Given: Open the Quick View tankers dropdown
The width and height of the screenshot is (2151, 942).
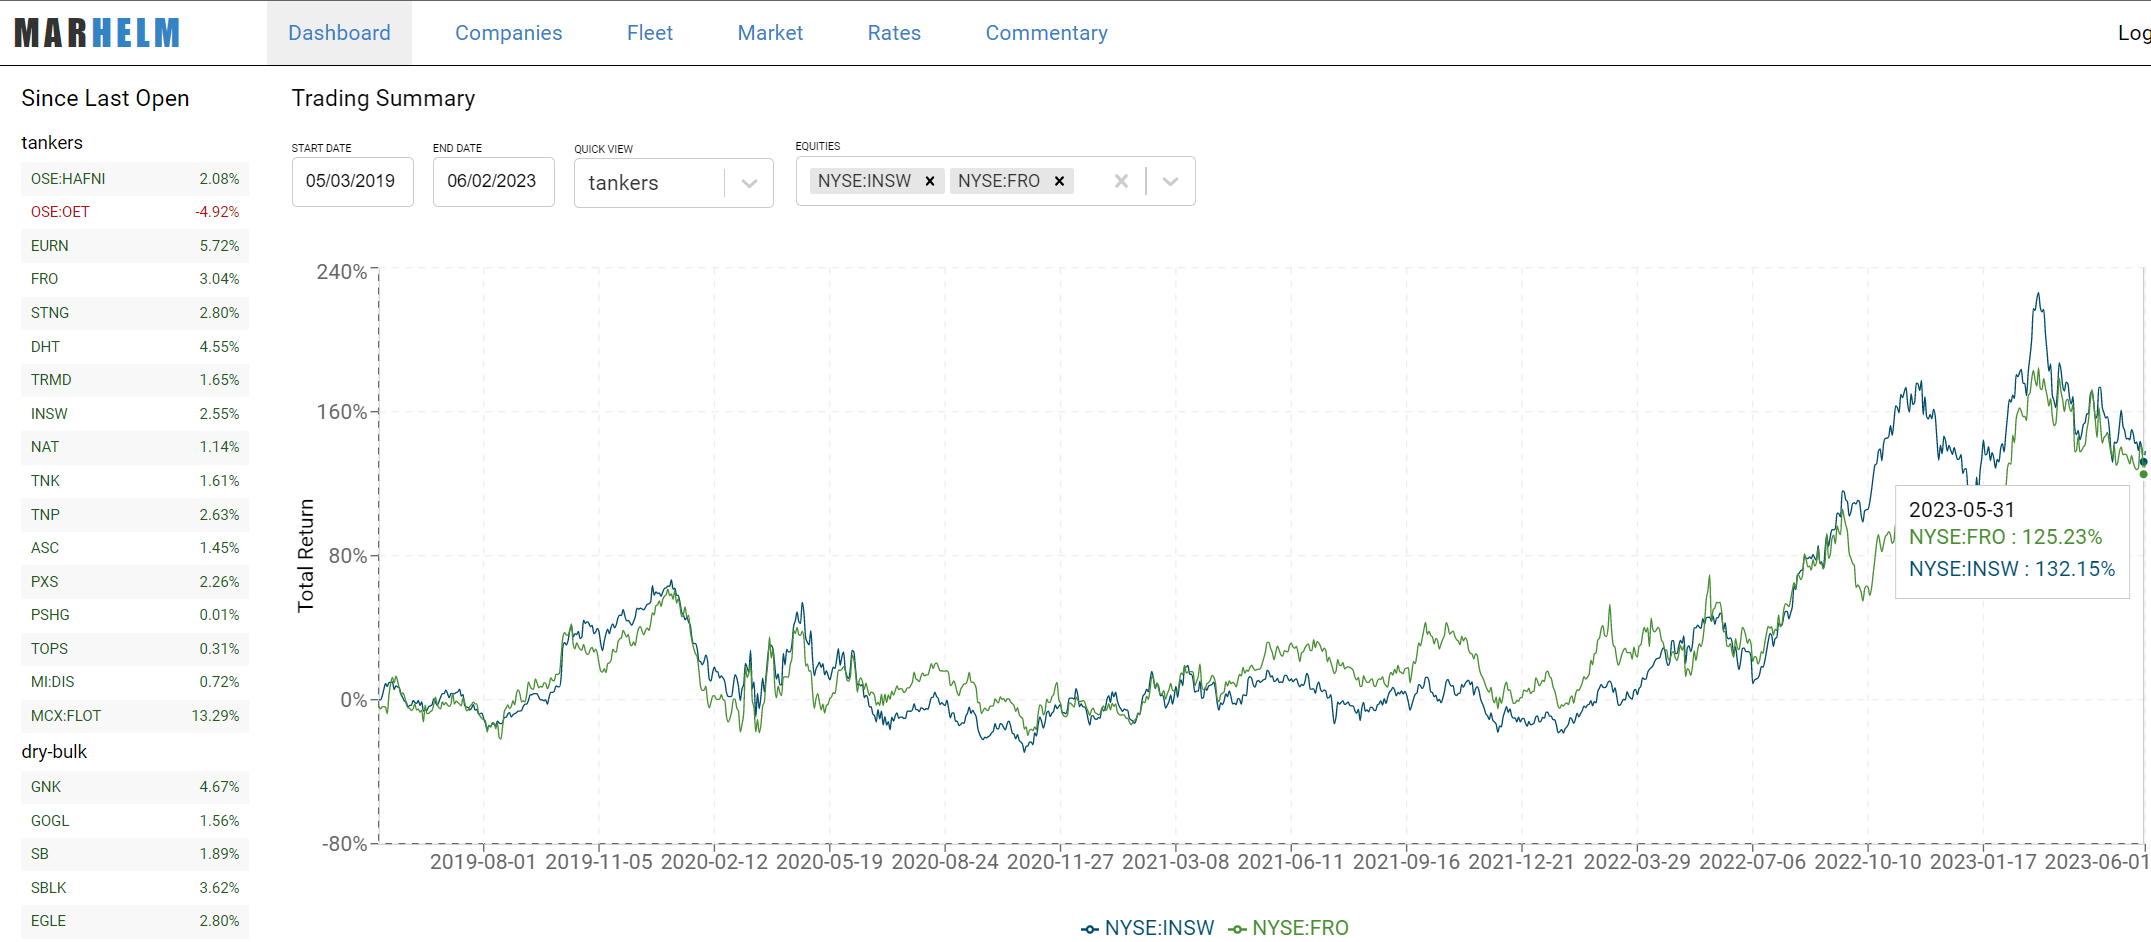Looking at the screenshot, I should (x=673, y=183).
